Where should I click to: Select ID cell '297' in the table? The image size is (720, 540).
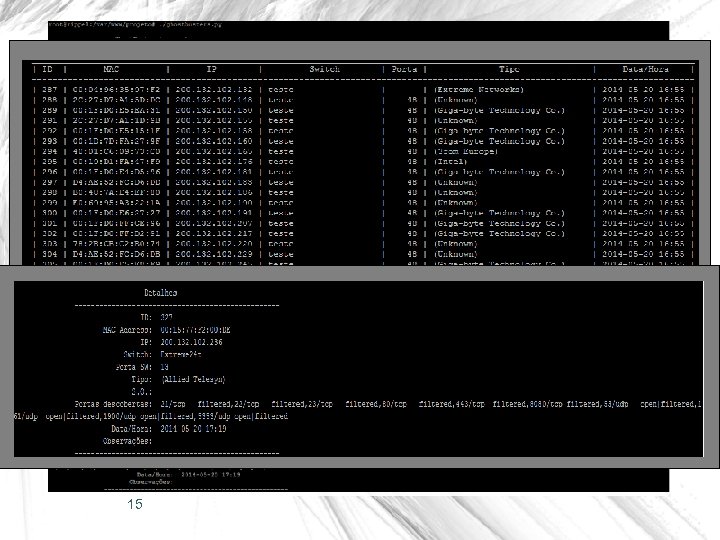pos(50,182)
